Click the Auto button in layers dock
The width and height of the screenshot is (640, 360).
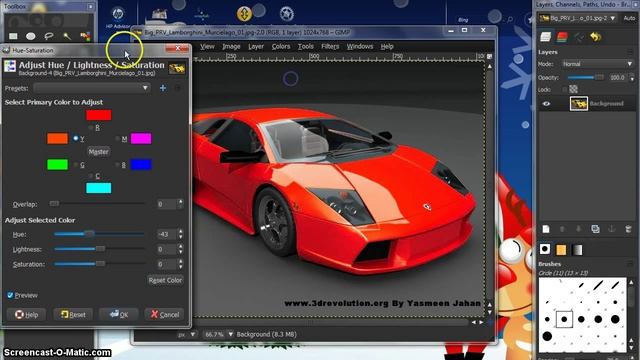click(x=629, y=18)
